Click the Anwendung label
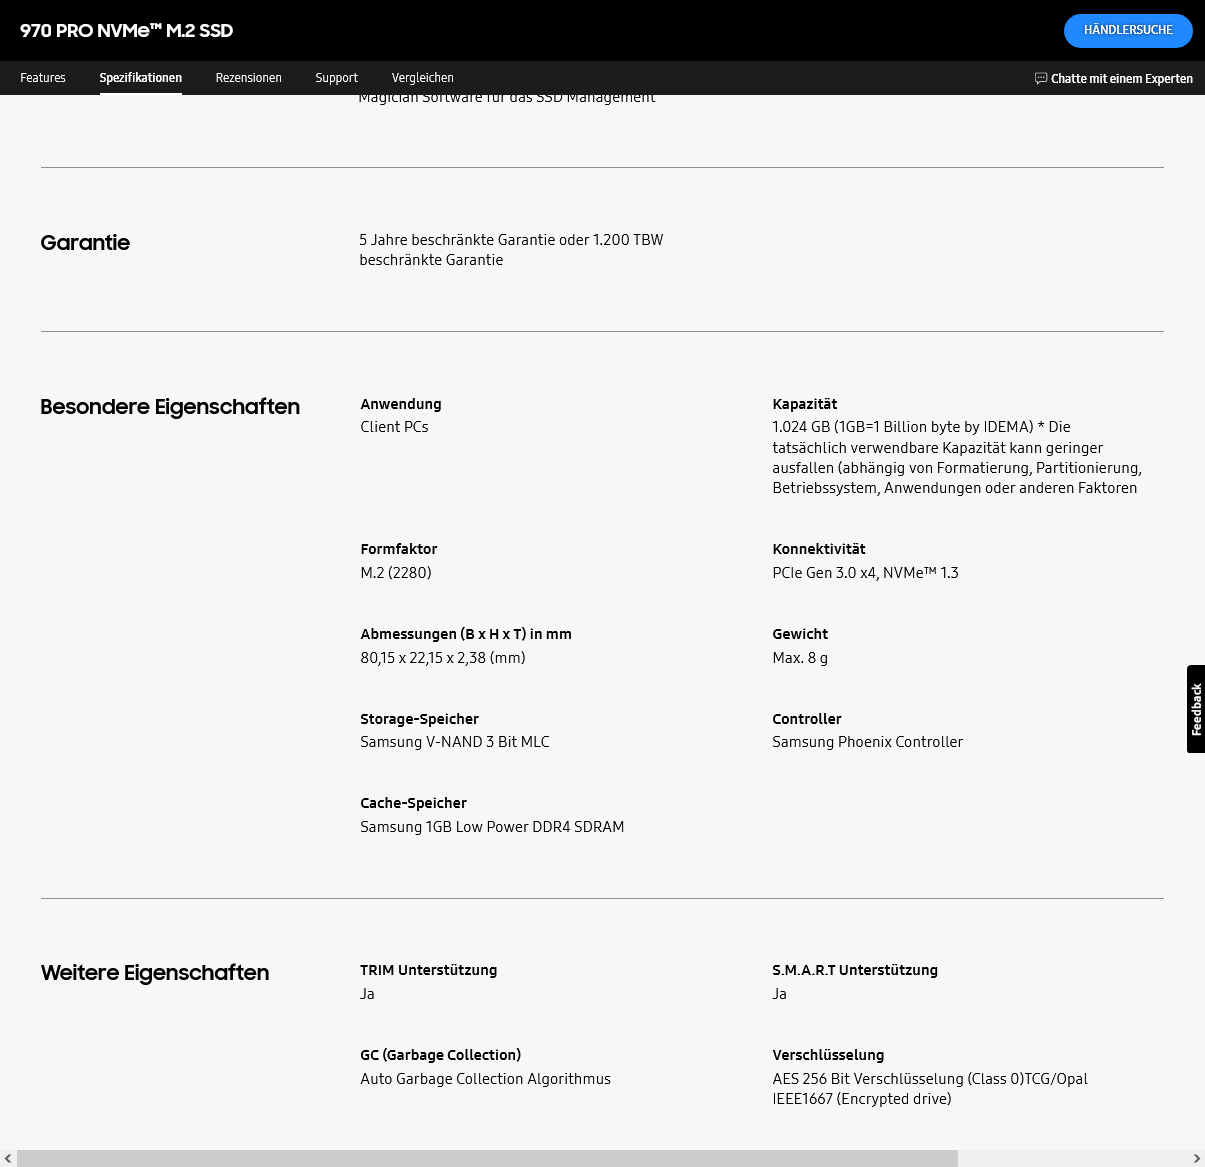This screenshot has height=1167, width=1205. pos(401,404)
